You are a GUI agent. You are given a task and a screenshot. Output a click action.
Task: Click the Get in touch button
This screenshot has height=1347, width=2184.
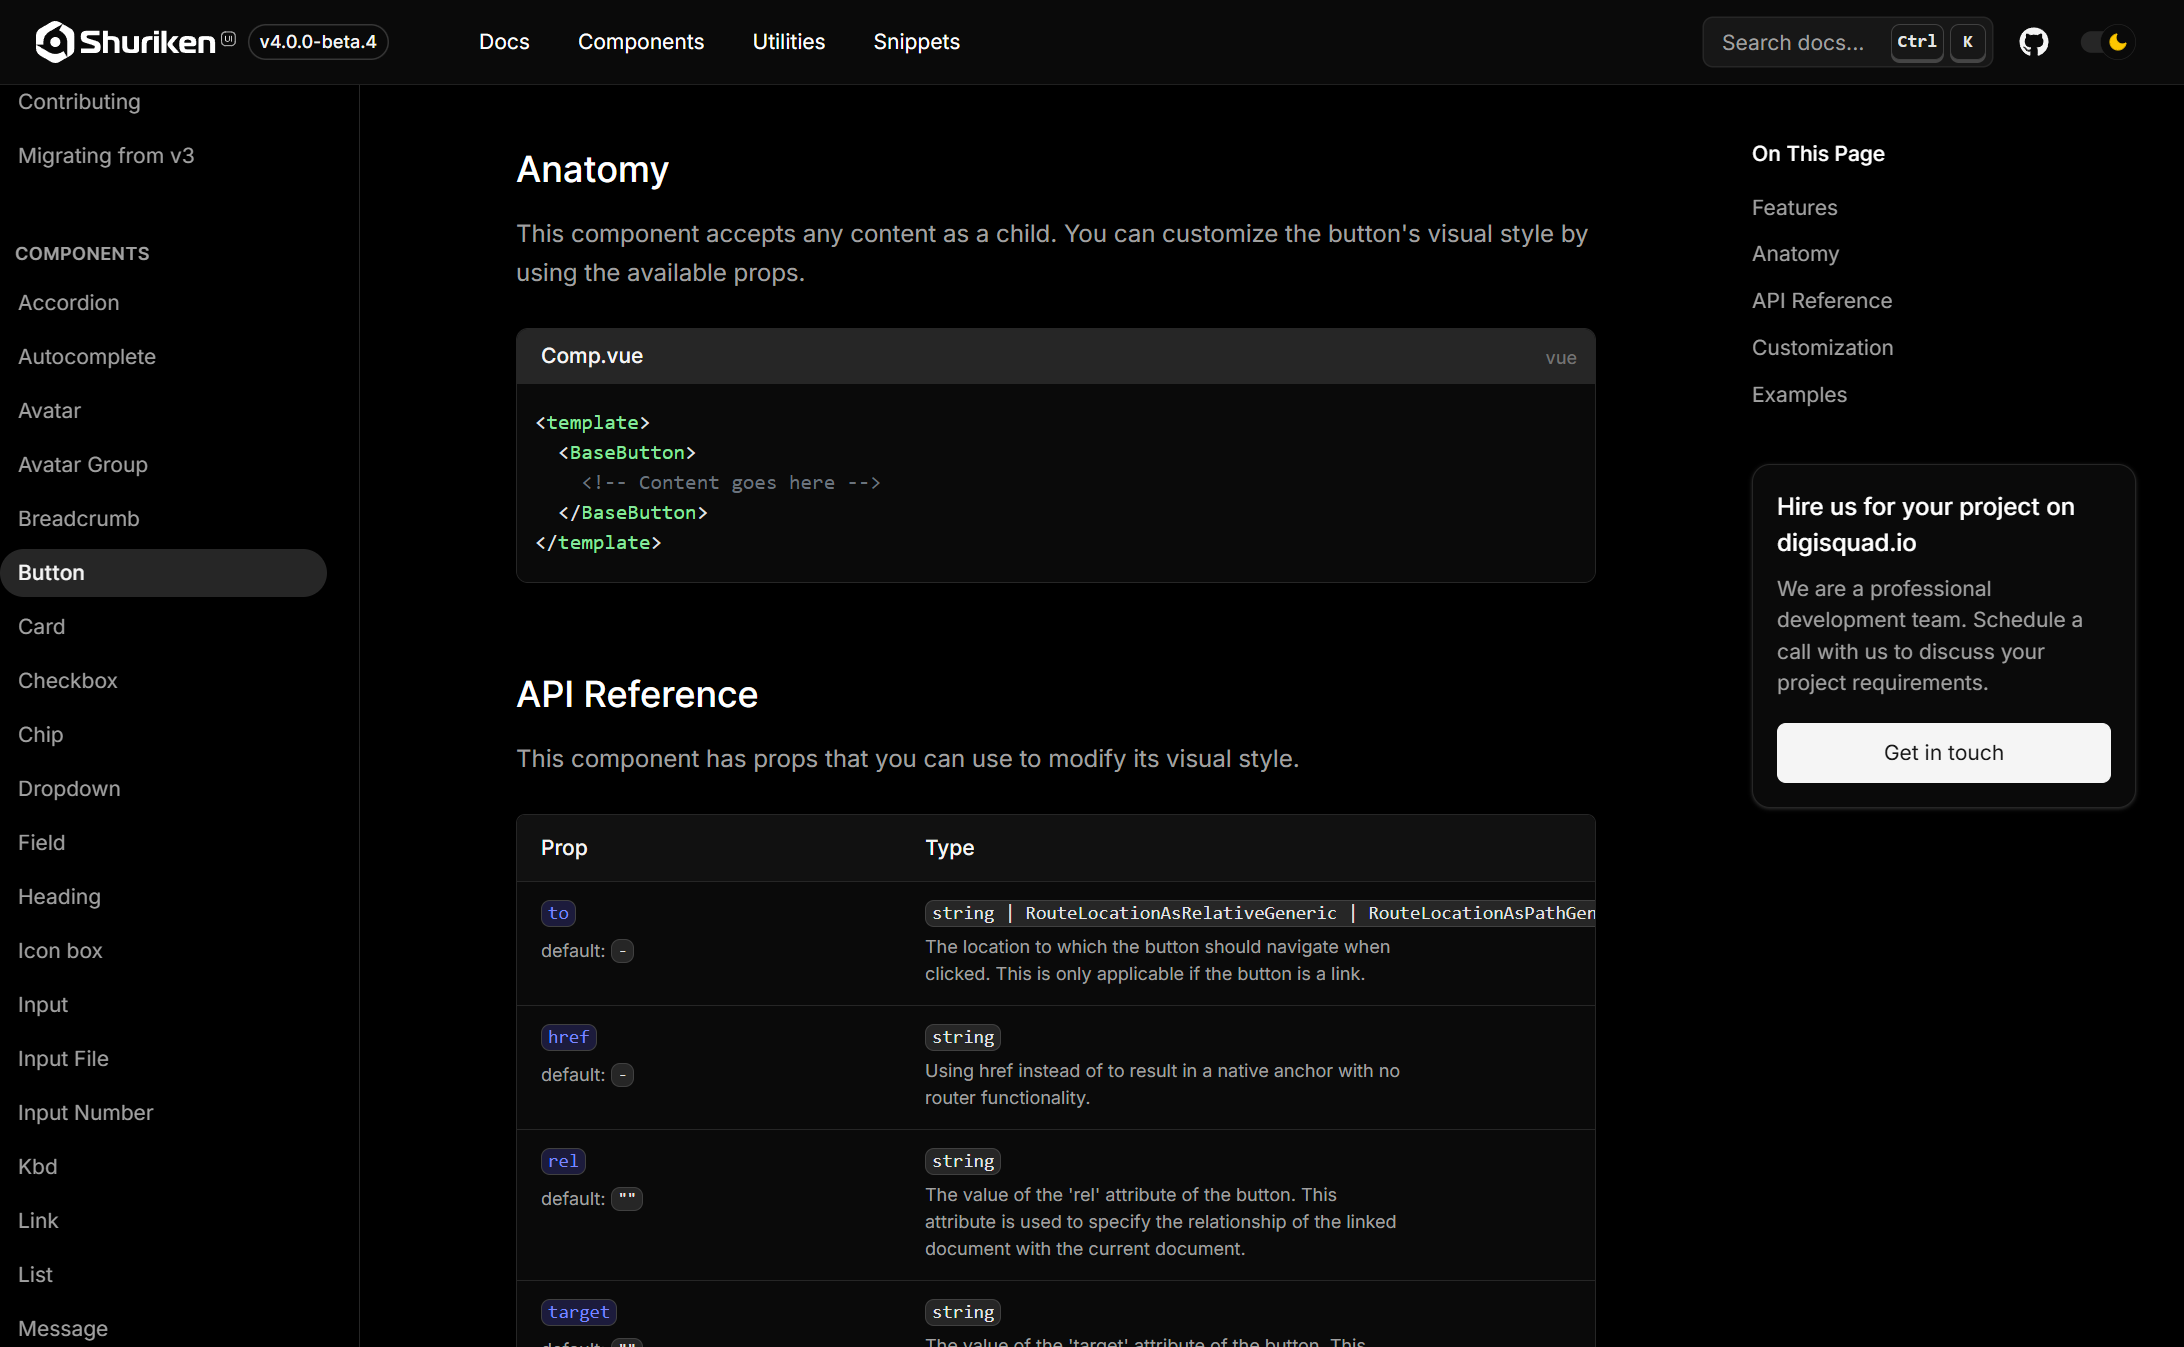1943,753
